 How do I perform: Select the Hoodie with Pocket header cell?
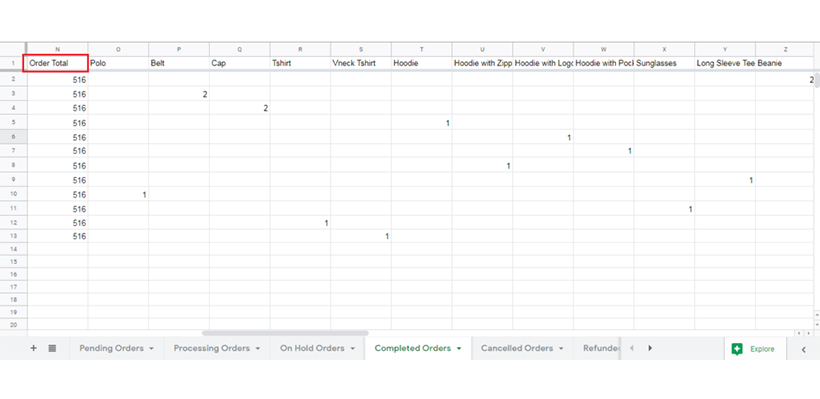603,63
